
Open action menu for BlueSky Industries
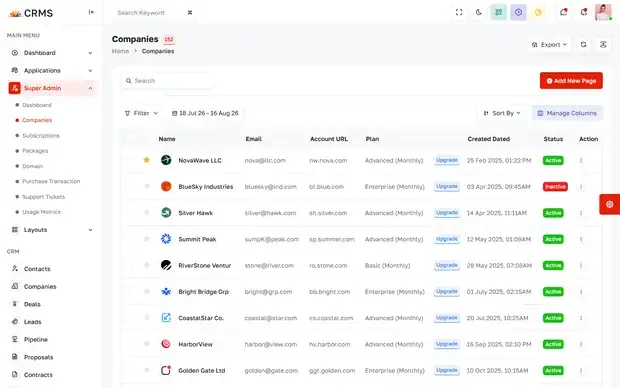581,187
